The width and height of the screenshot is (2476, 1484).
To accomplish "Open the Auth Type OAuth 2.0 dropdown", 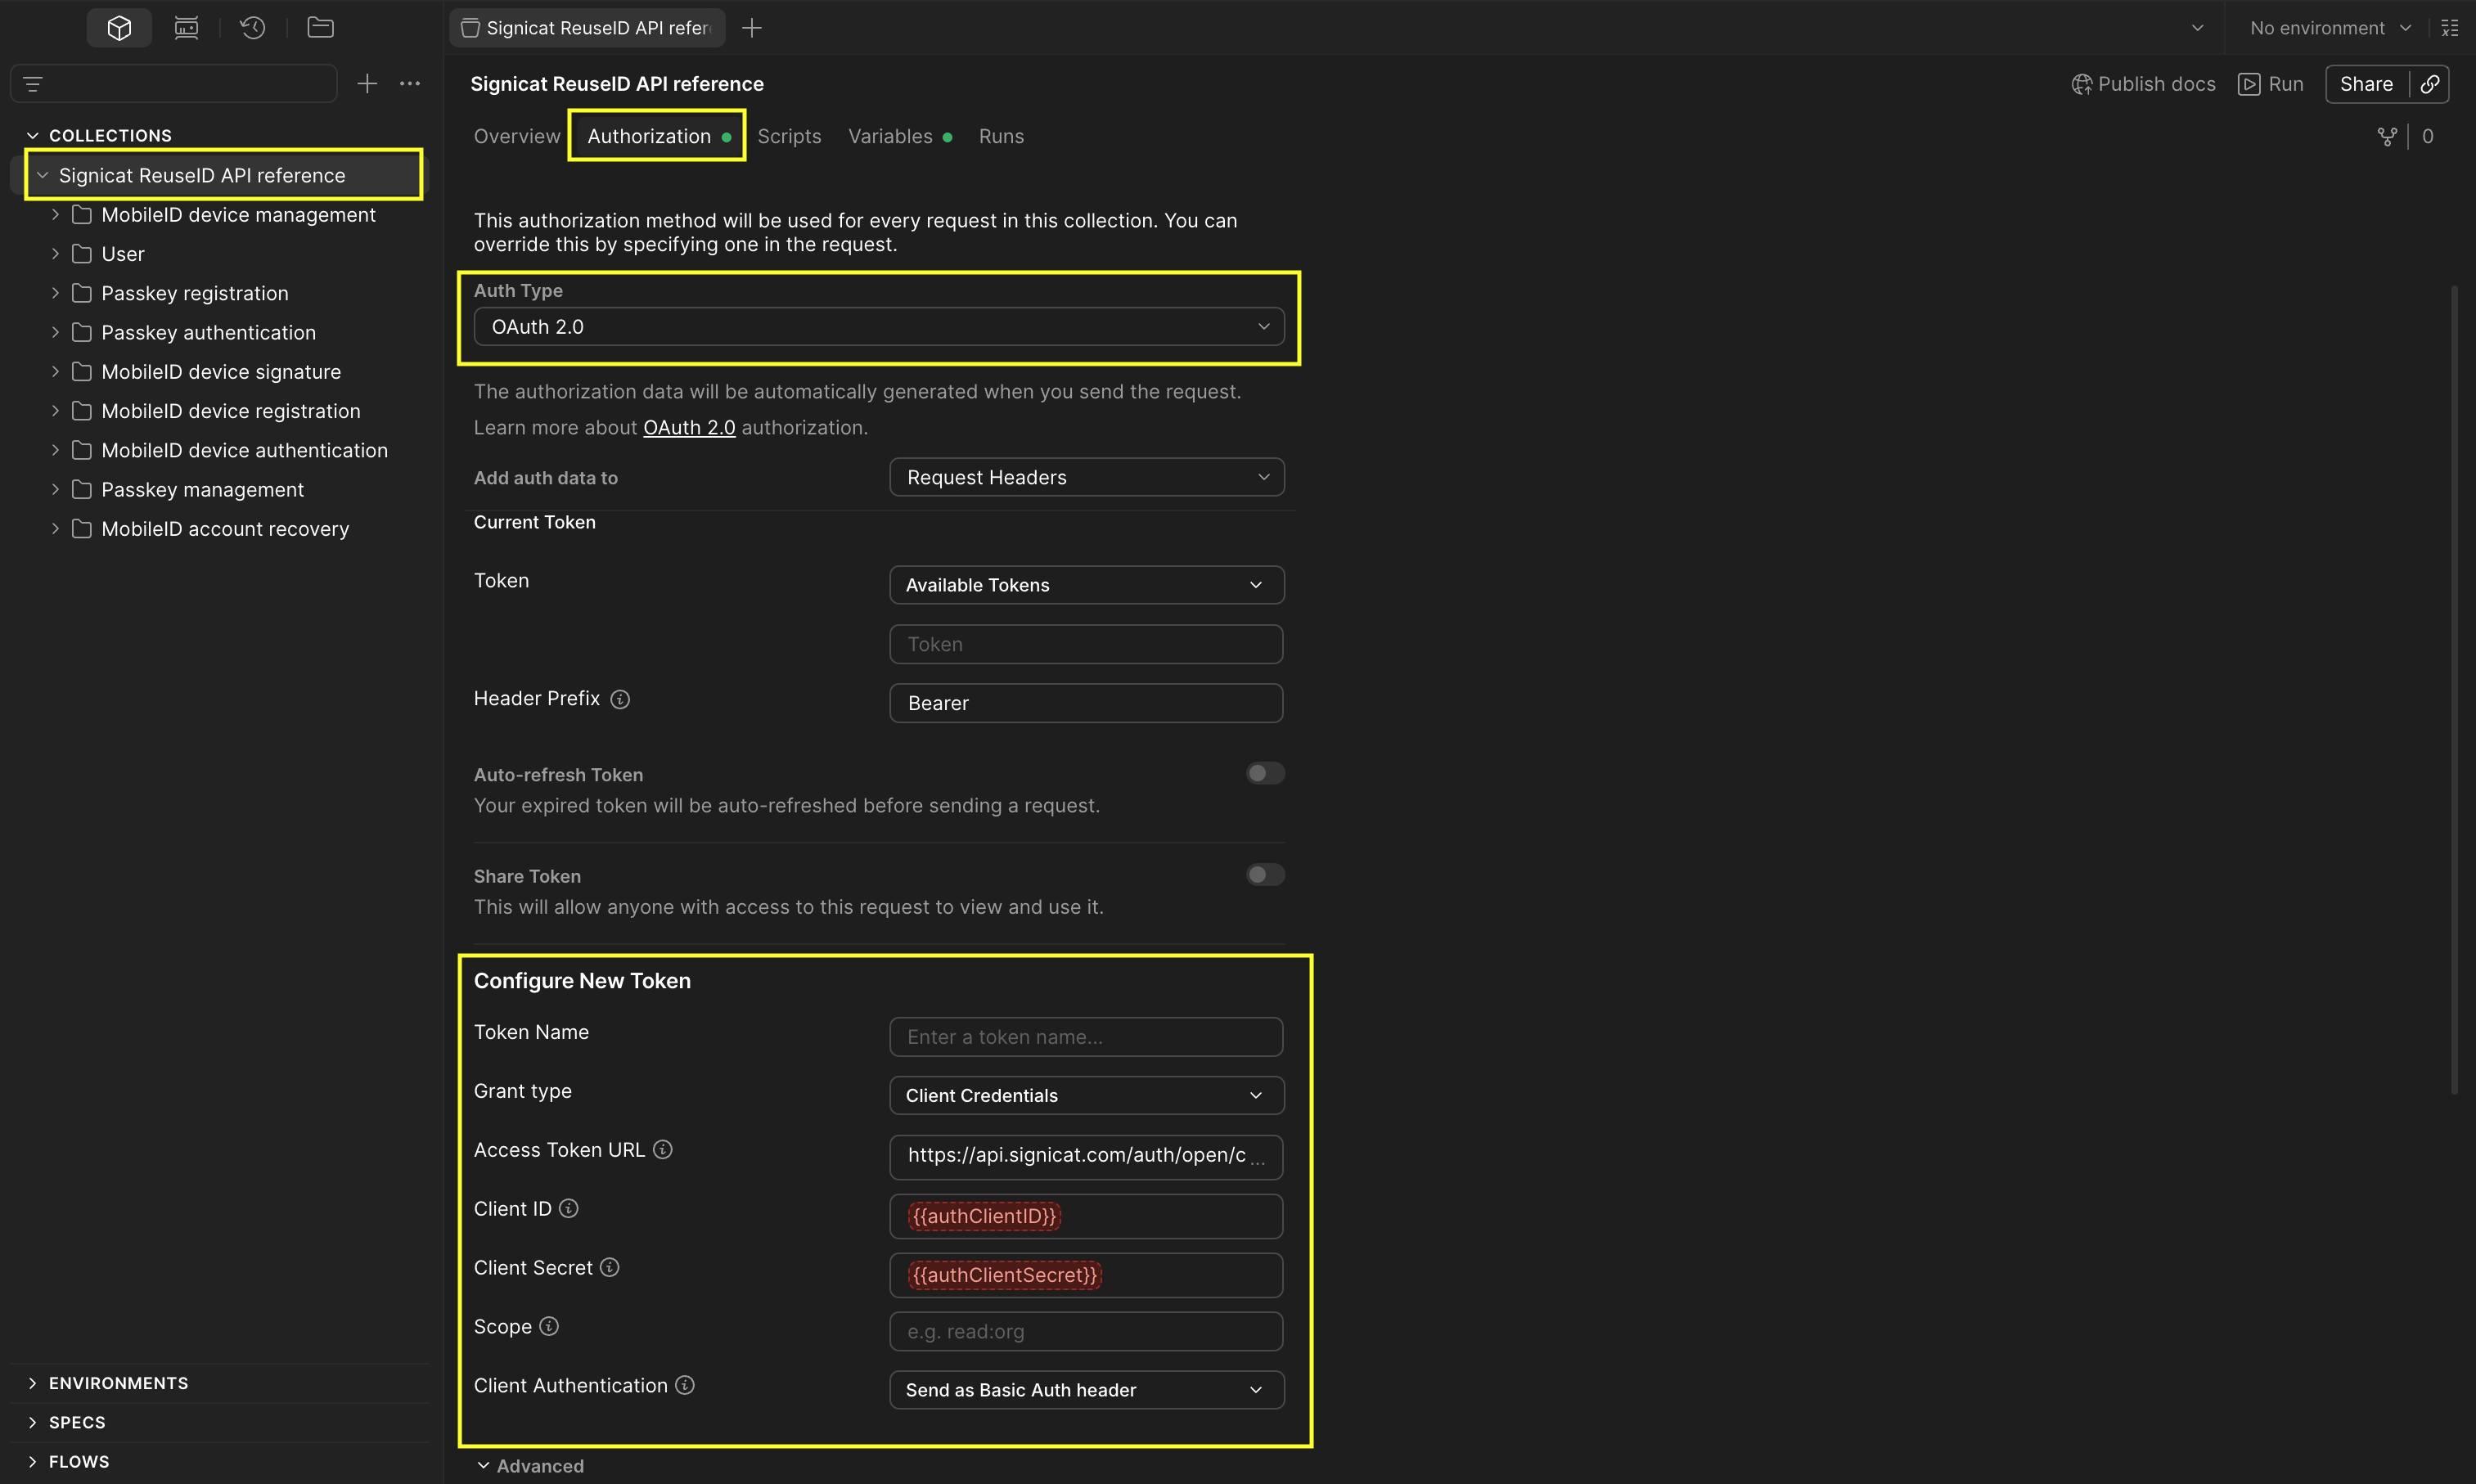I will point(879,327).
